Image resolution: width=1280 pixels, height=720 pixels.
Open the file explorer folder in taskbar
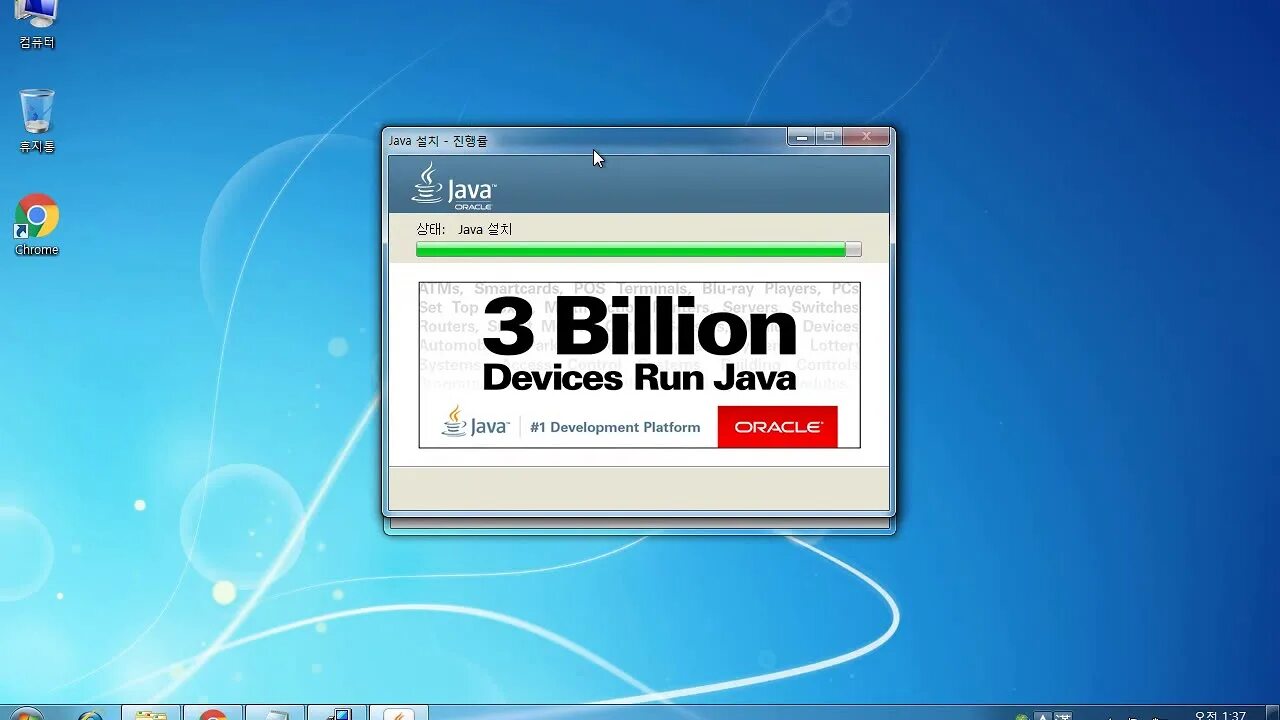(151, 714)
